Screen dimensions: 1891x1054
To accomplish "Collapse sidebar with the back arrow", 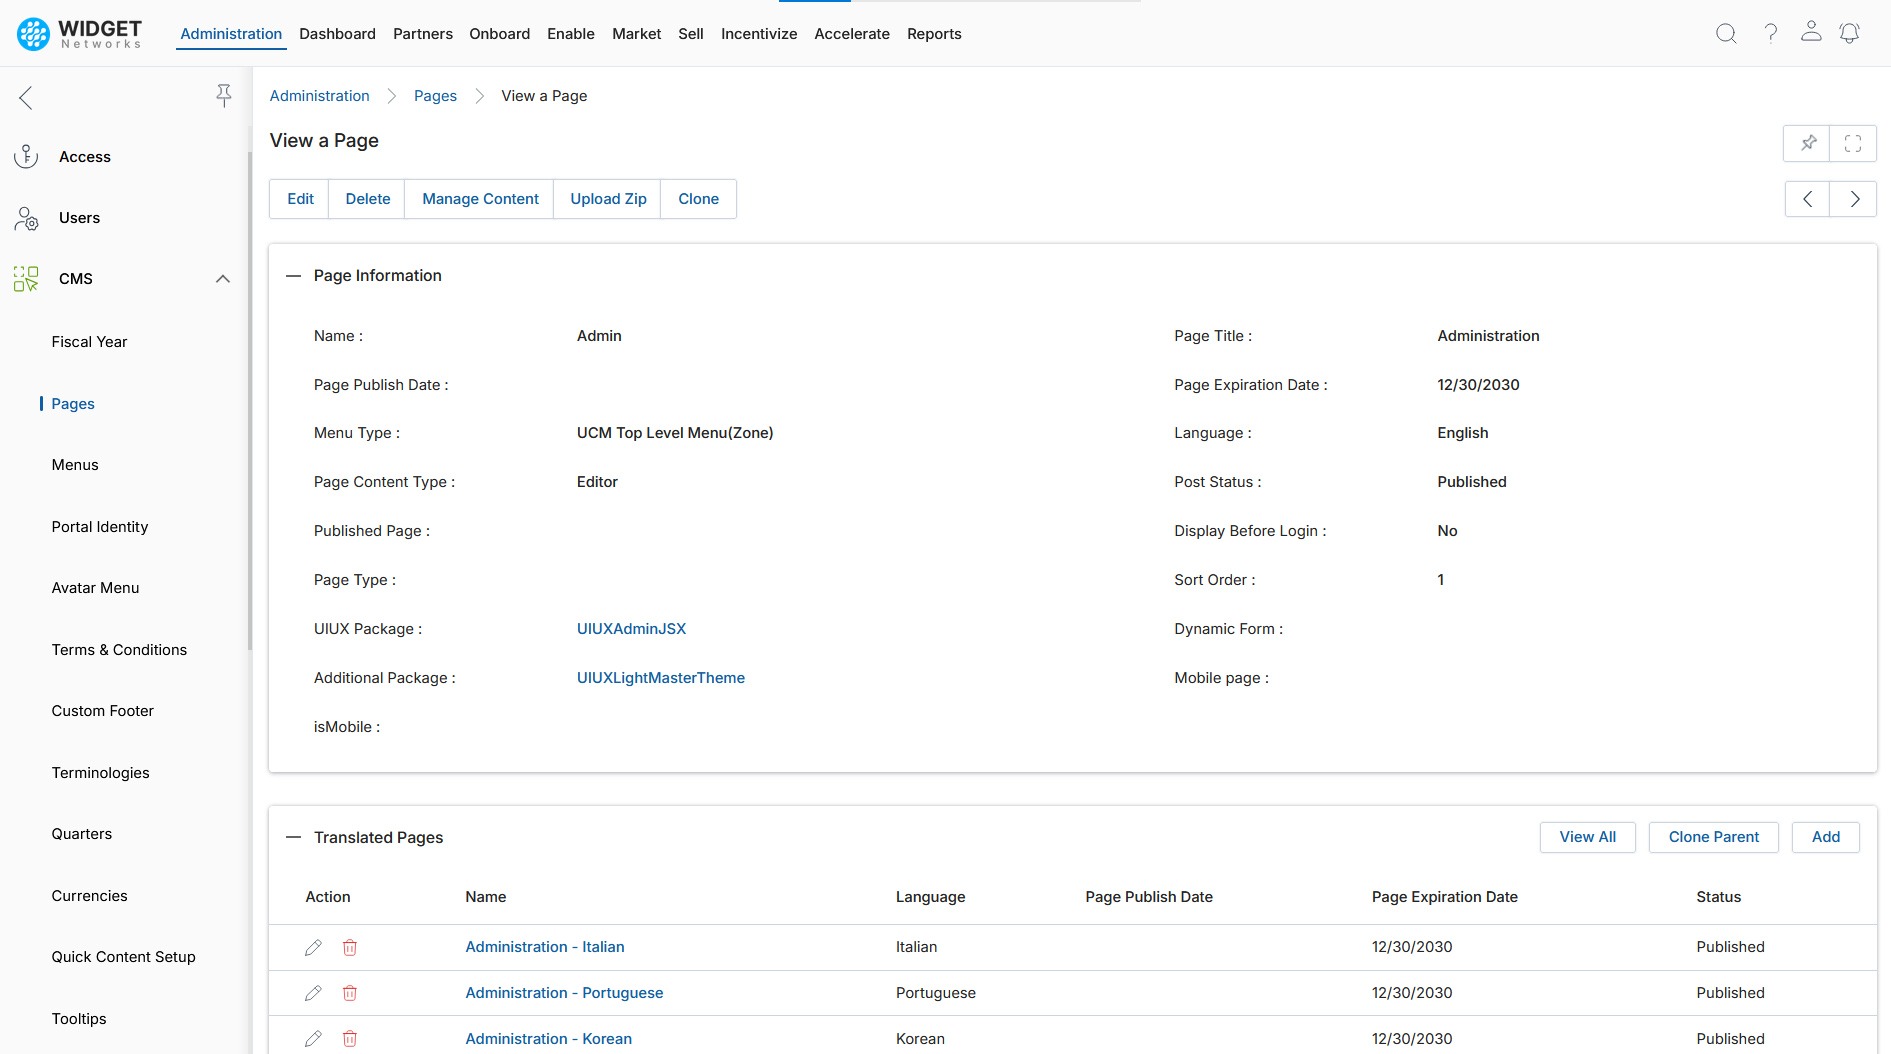I will pos(26,97).
